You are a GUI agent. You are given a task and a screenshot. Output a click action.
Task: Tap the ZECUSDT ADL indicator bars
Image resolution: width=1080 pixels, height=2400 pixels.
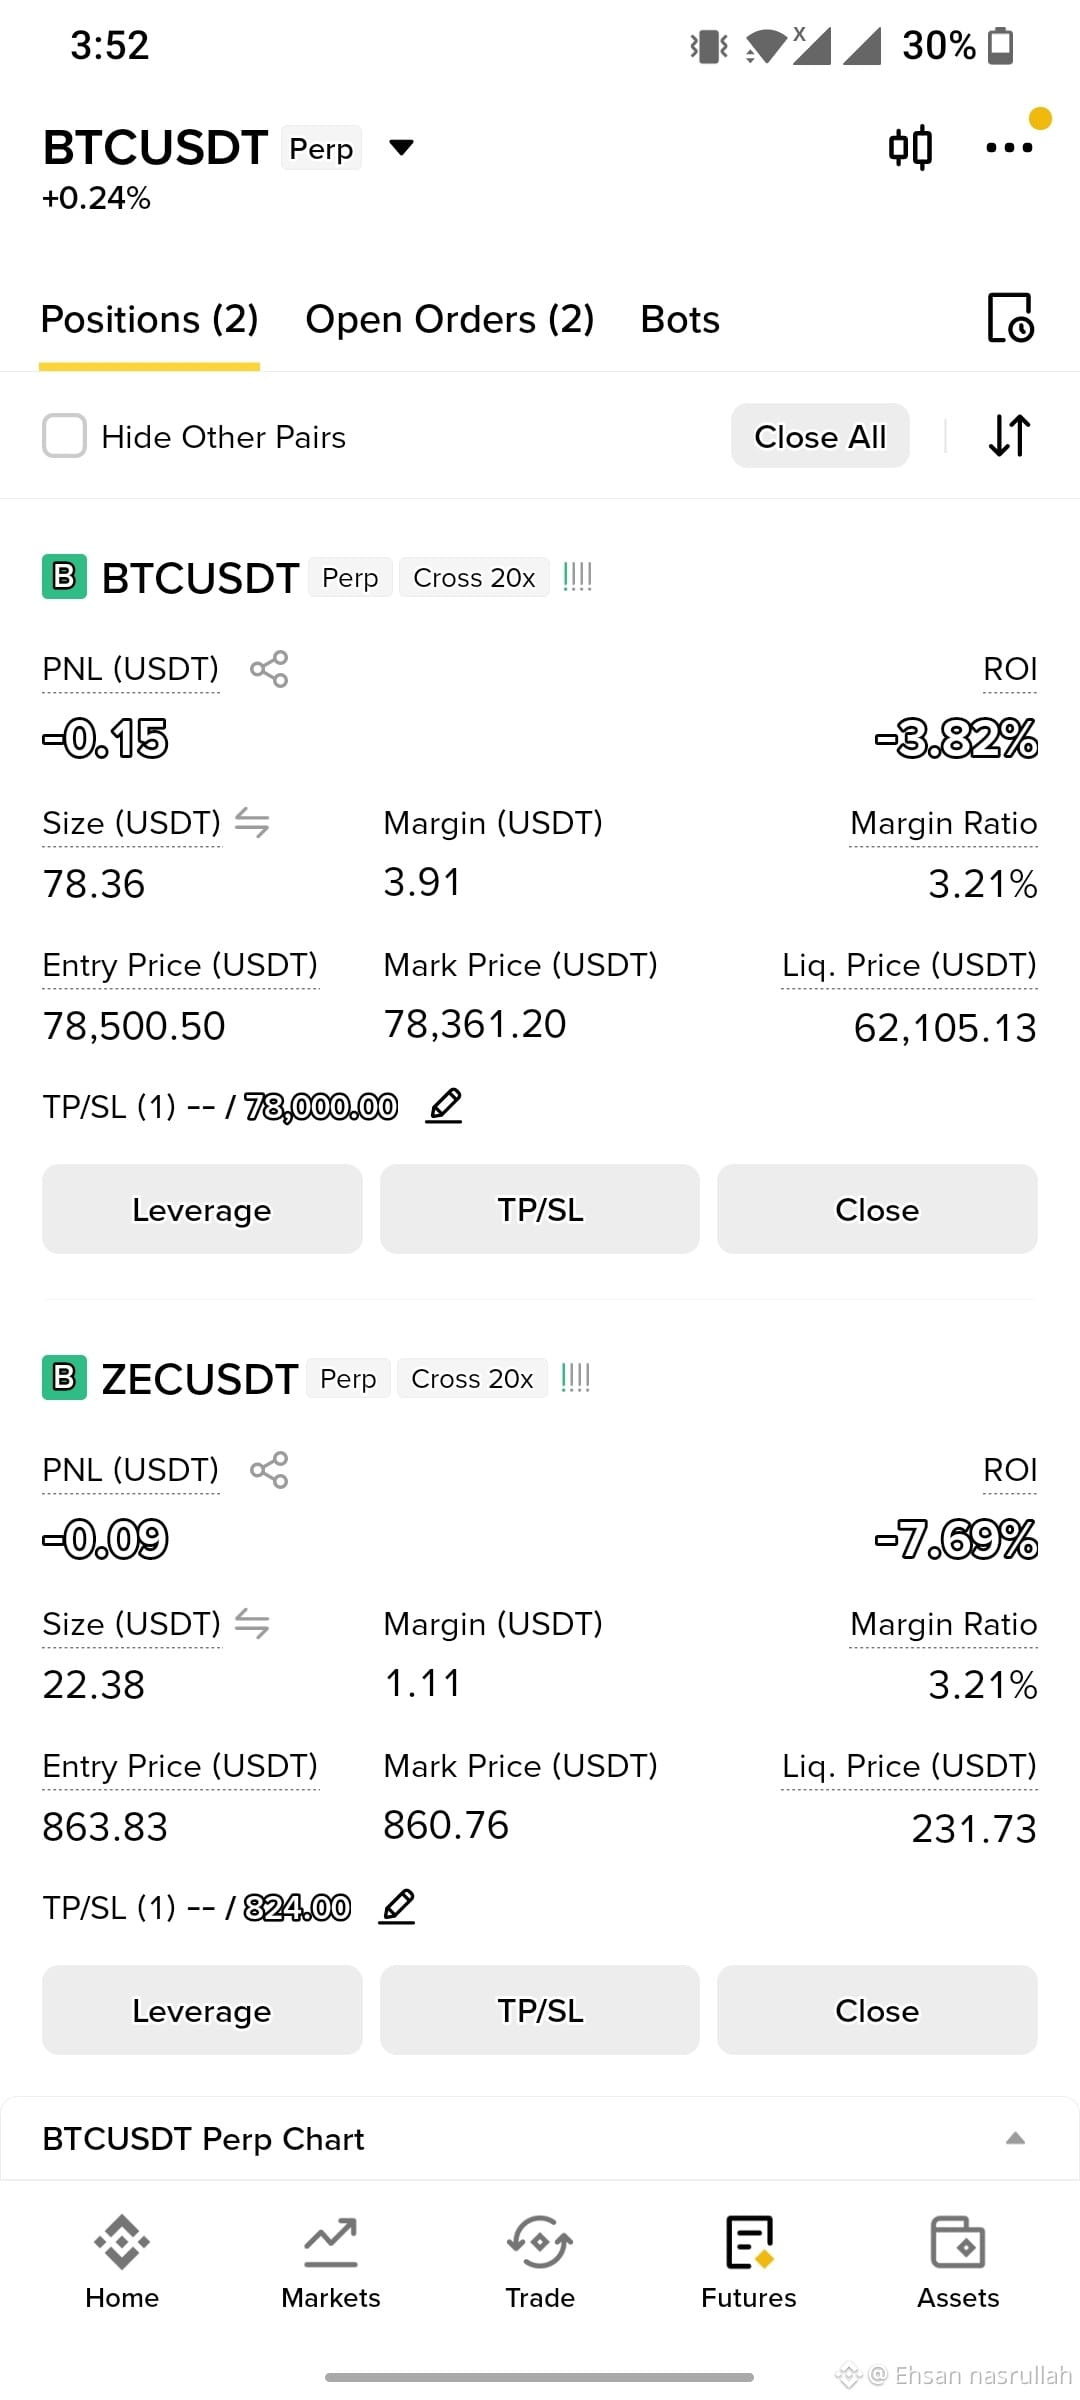coord(576,1378)
